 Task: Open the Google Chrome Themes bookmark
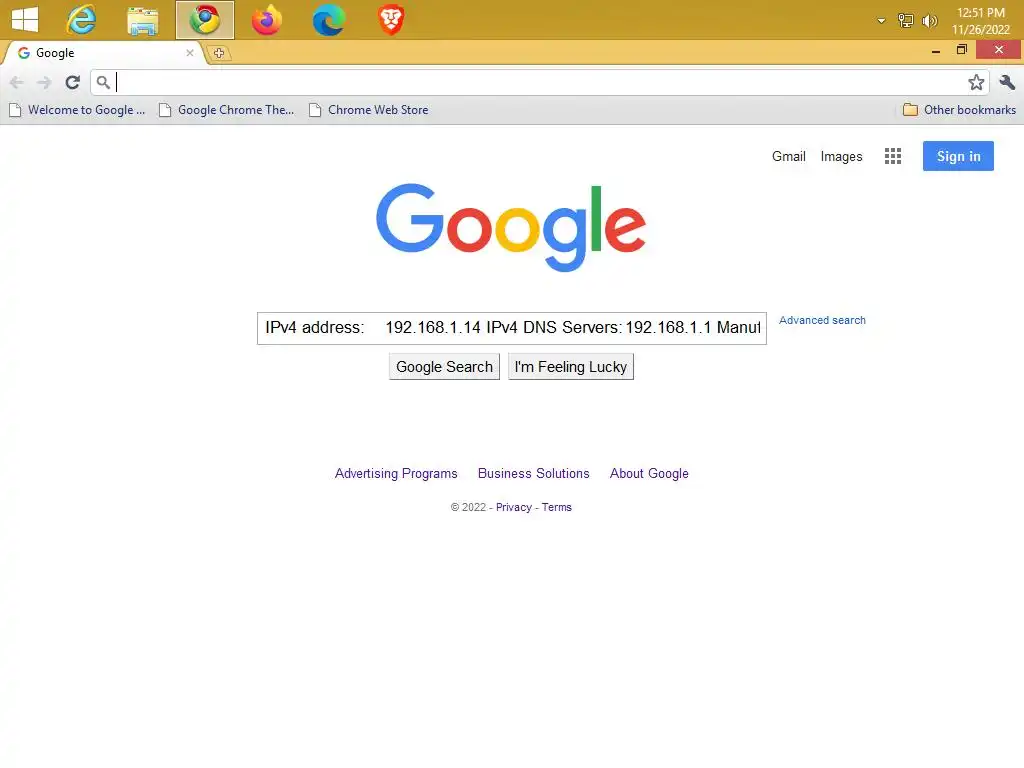pos(227,110)
